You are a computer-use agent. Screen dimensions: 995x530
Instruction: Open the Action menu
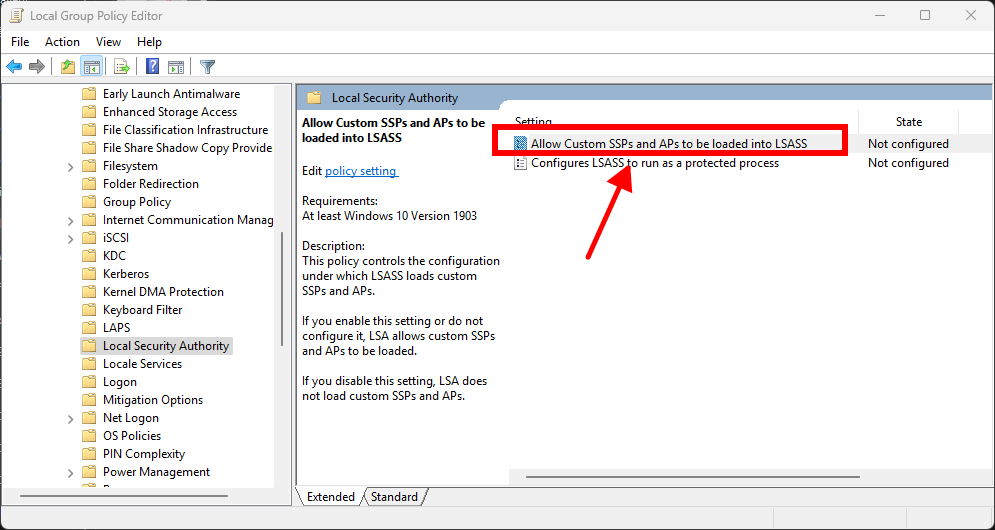pyautogui.click(x=62, y=42)
